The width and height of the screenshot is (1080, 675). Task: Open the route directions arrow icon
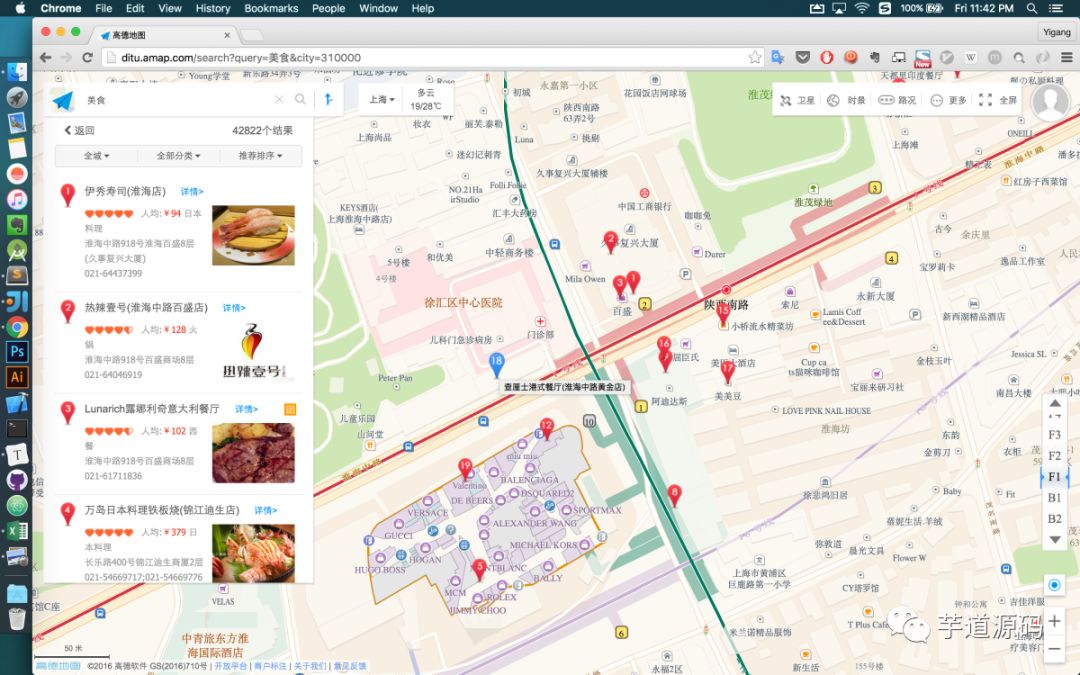[329, 99]
